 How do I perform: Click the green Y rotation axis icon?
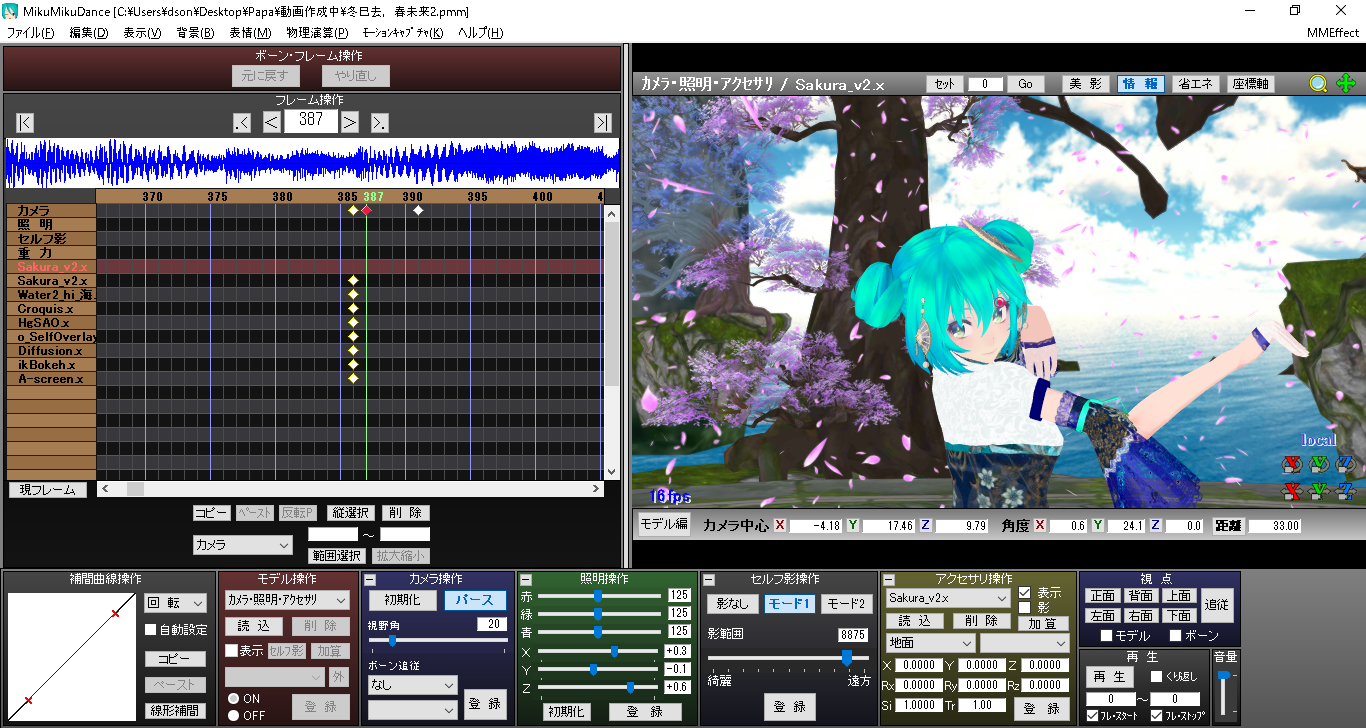click(x=1319, y=464)
